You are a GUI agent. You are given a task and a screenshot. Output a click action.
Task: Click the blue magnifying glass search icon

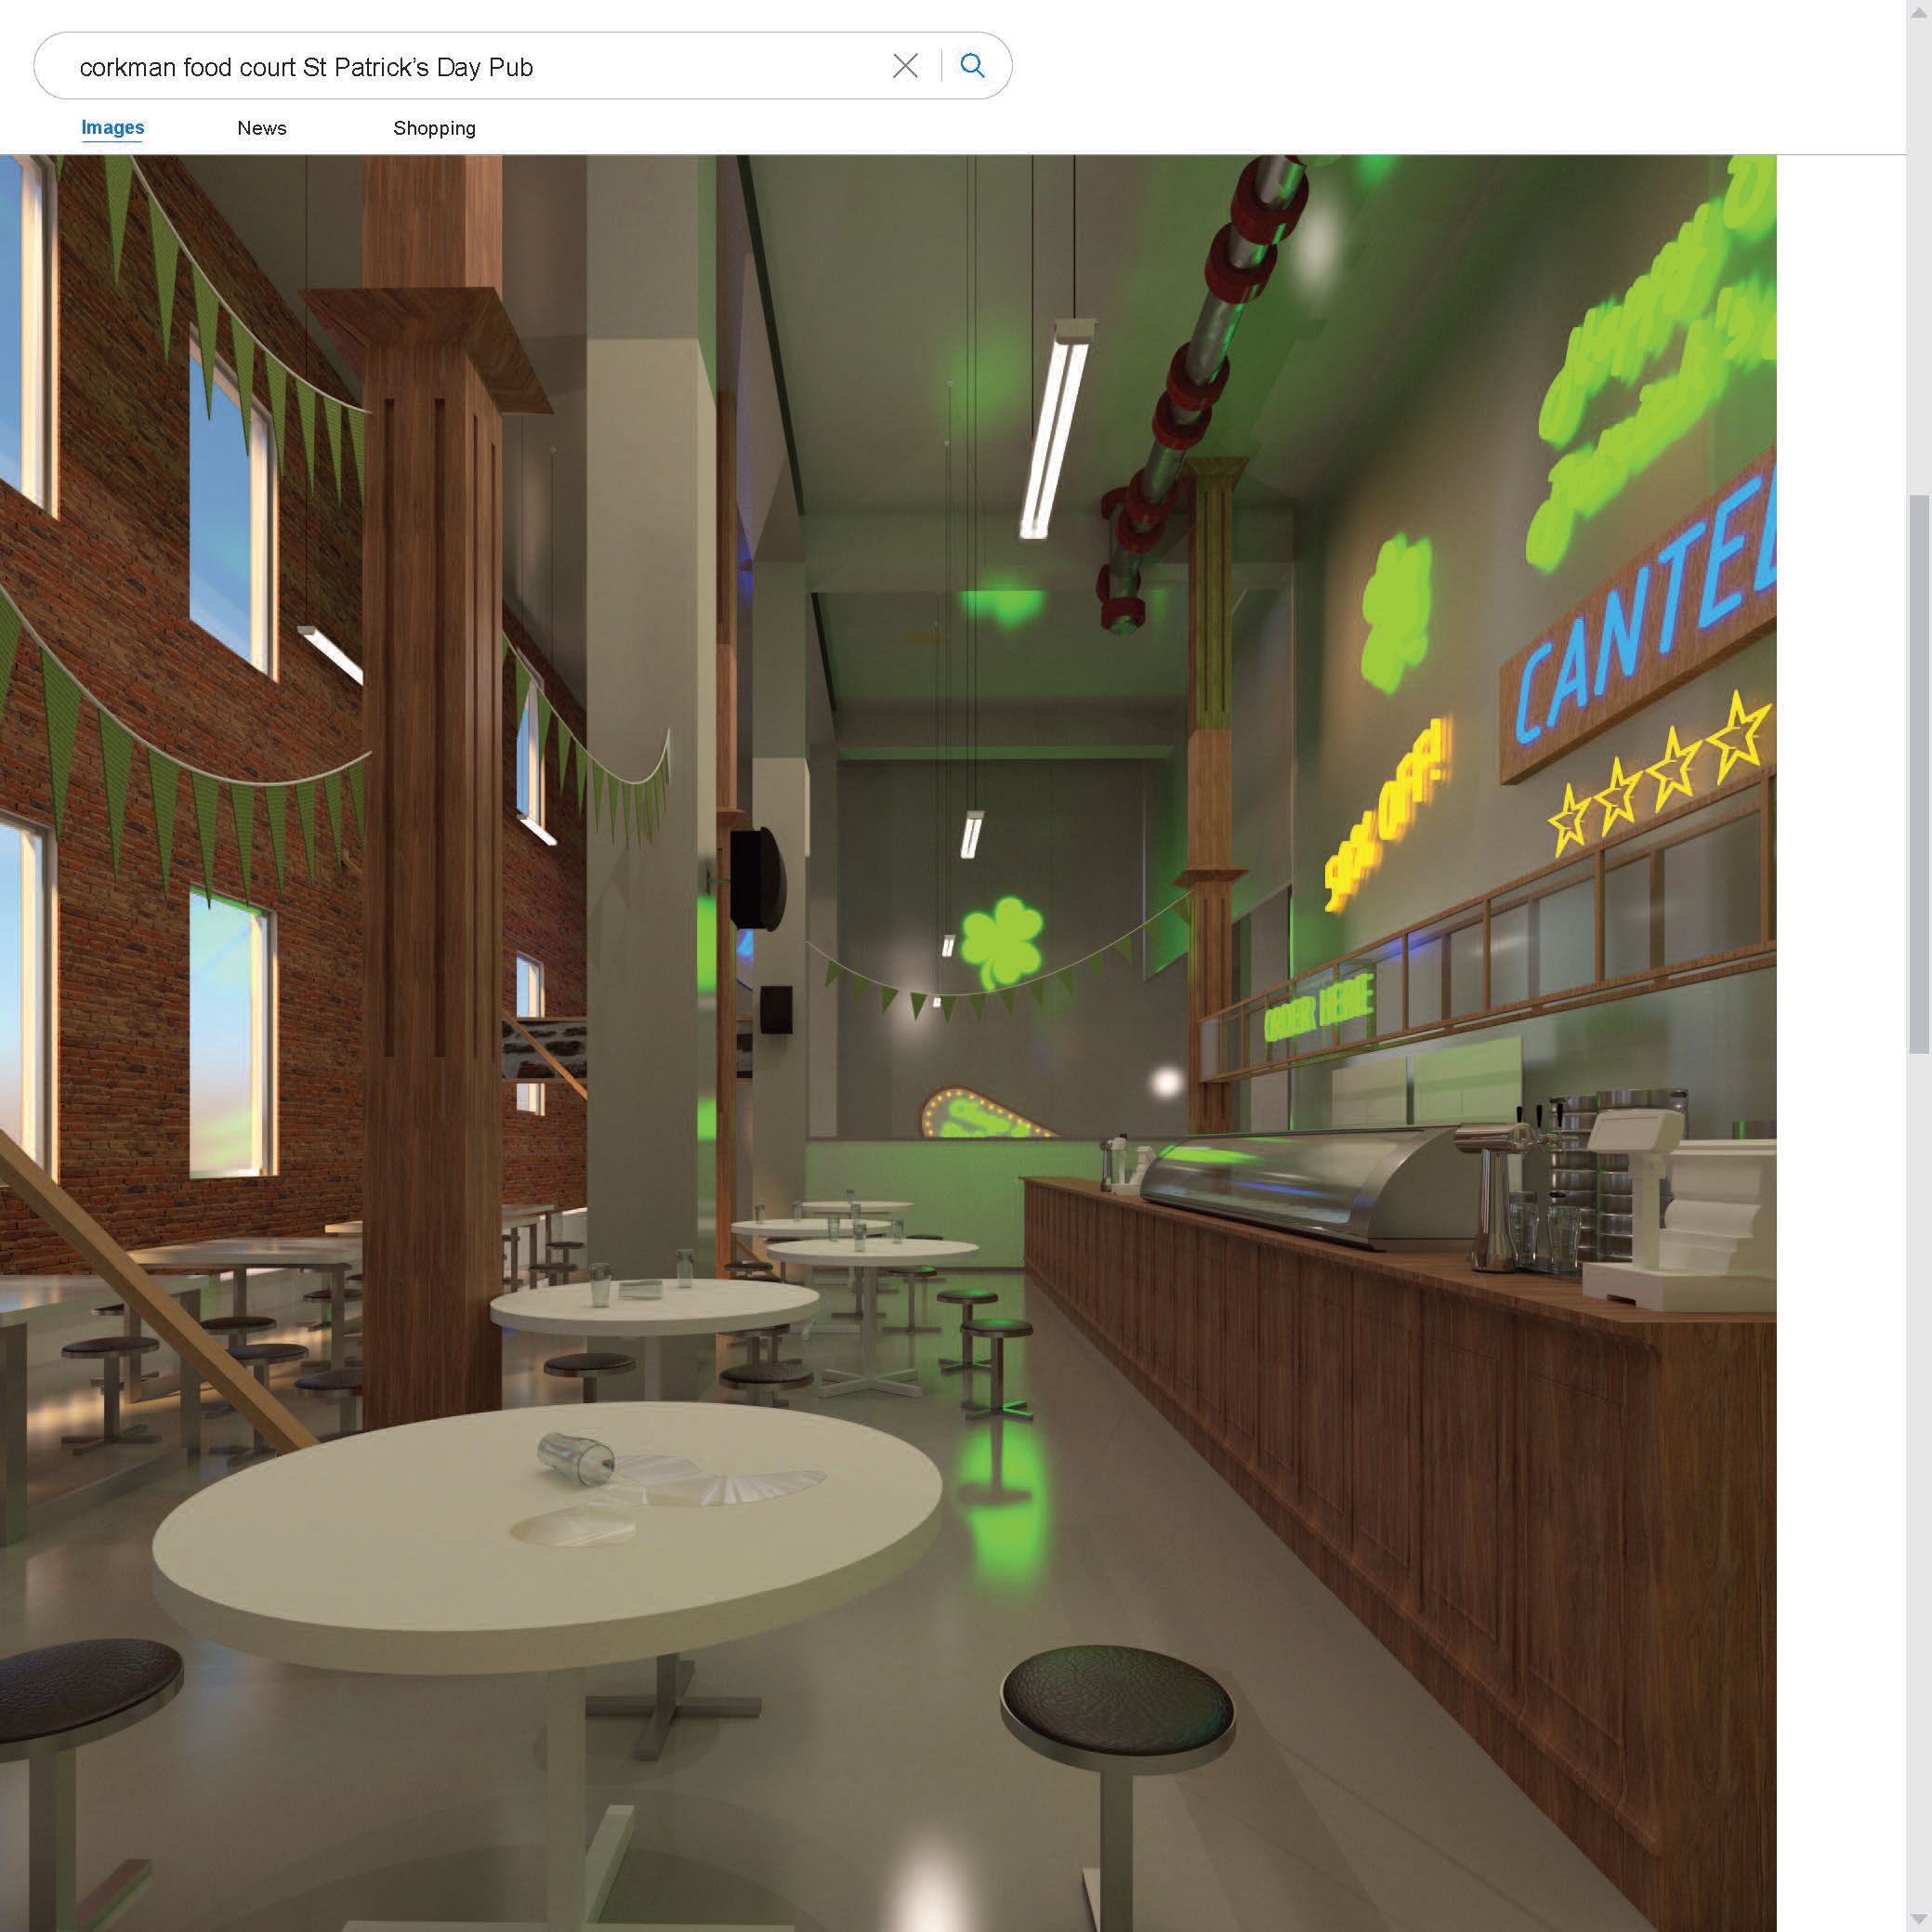pyautogui.click(x=972, y=66)
